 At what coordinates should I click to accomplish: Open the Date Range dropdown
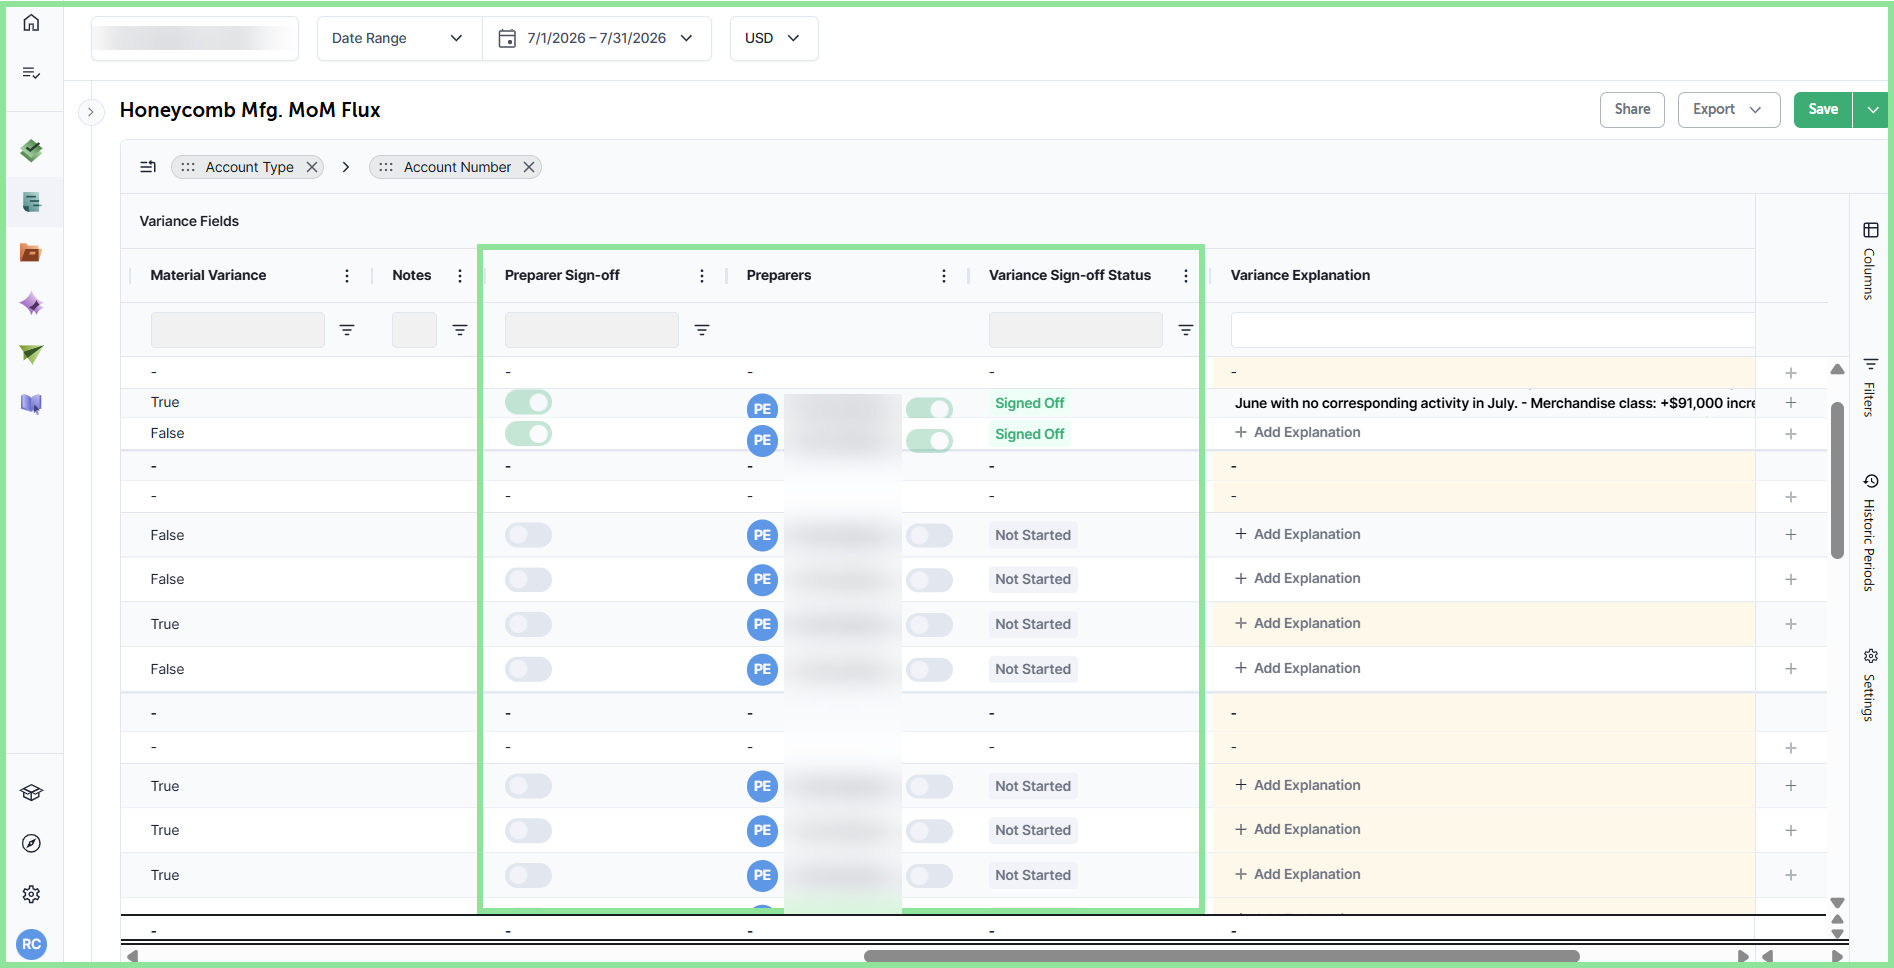click(x=399, y=38)
